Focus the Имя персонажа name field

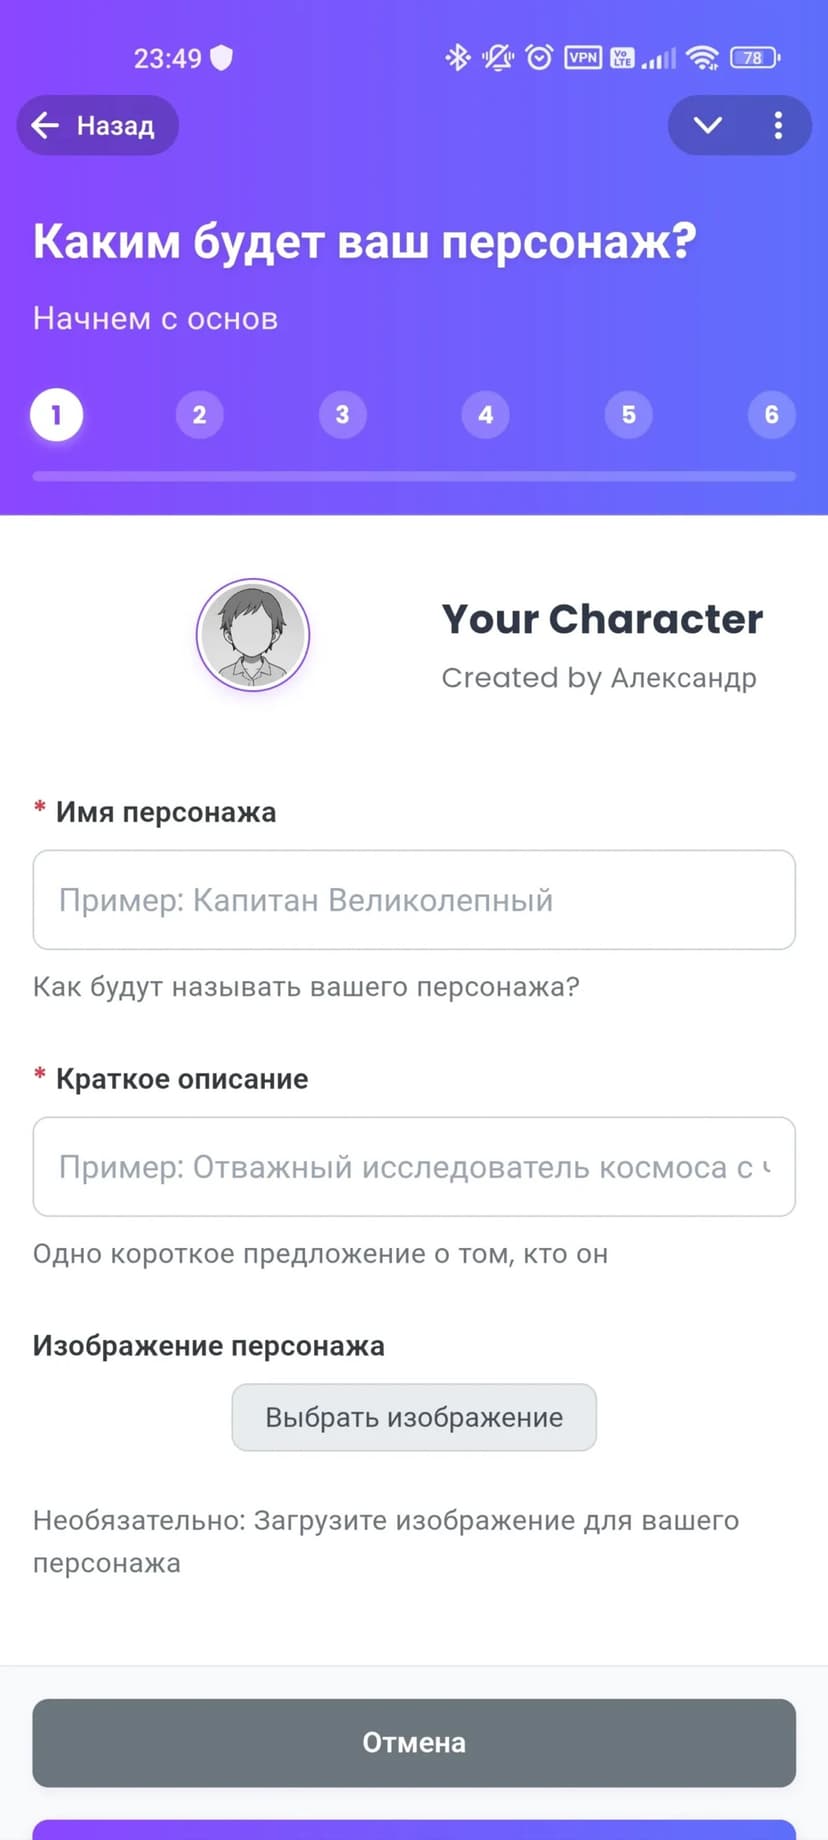(414, 900)
